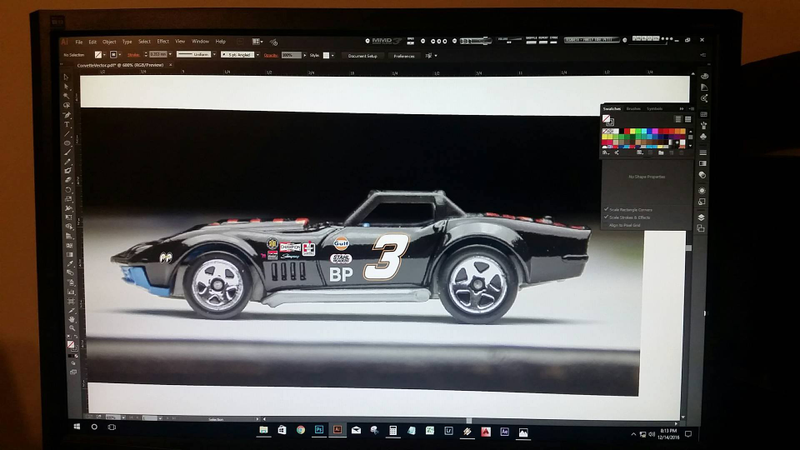Show large list view in Swatches panel

688,119
